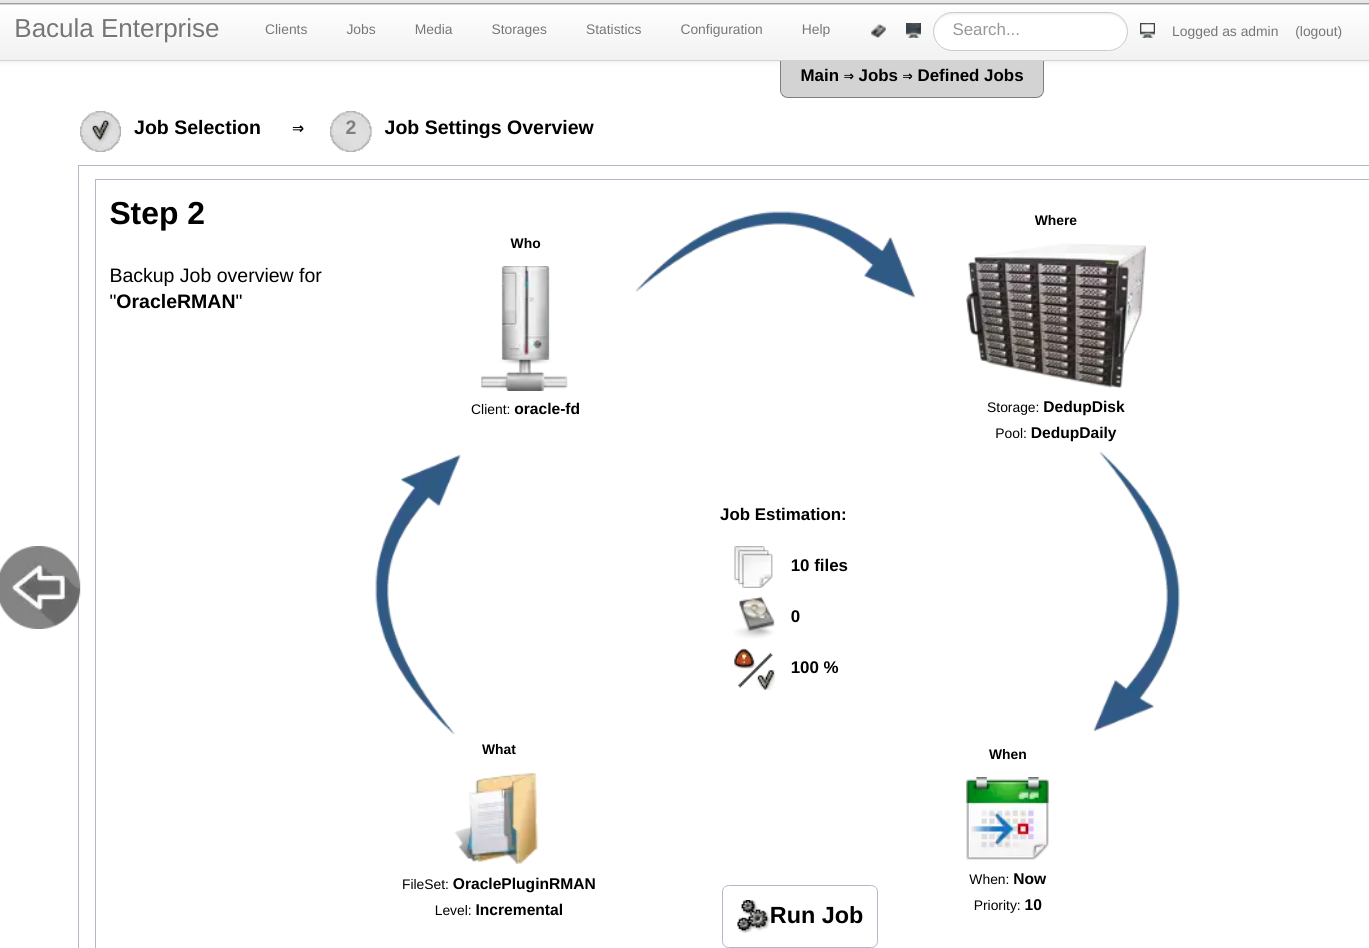Open the Help menu

click(x=816, y=30)
